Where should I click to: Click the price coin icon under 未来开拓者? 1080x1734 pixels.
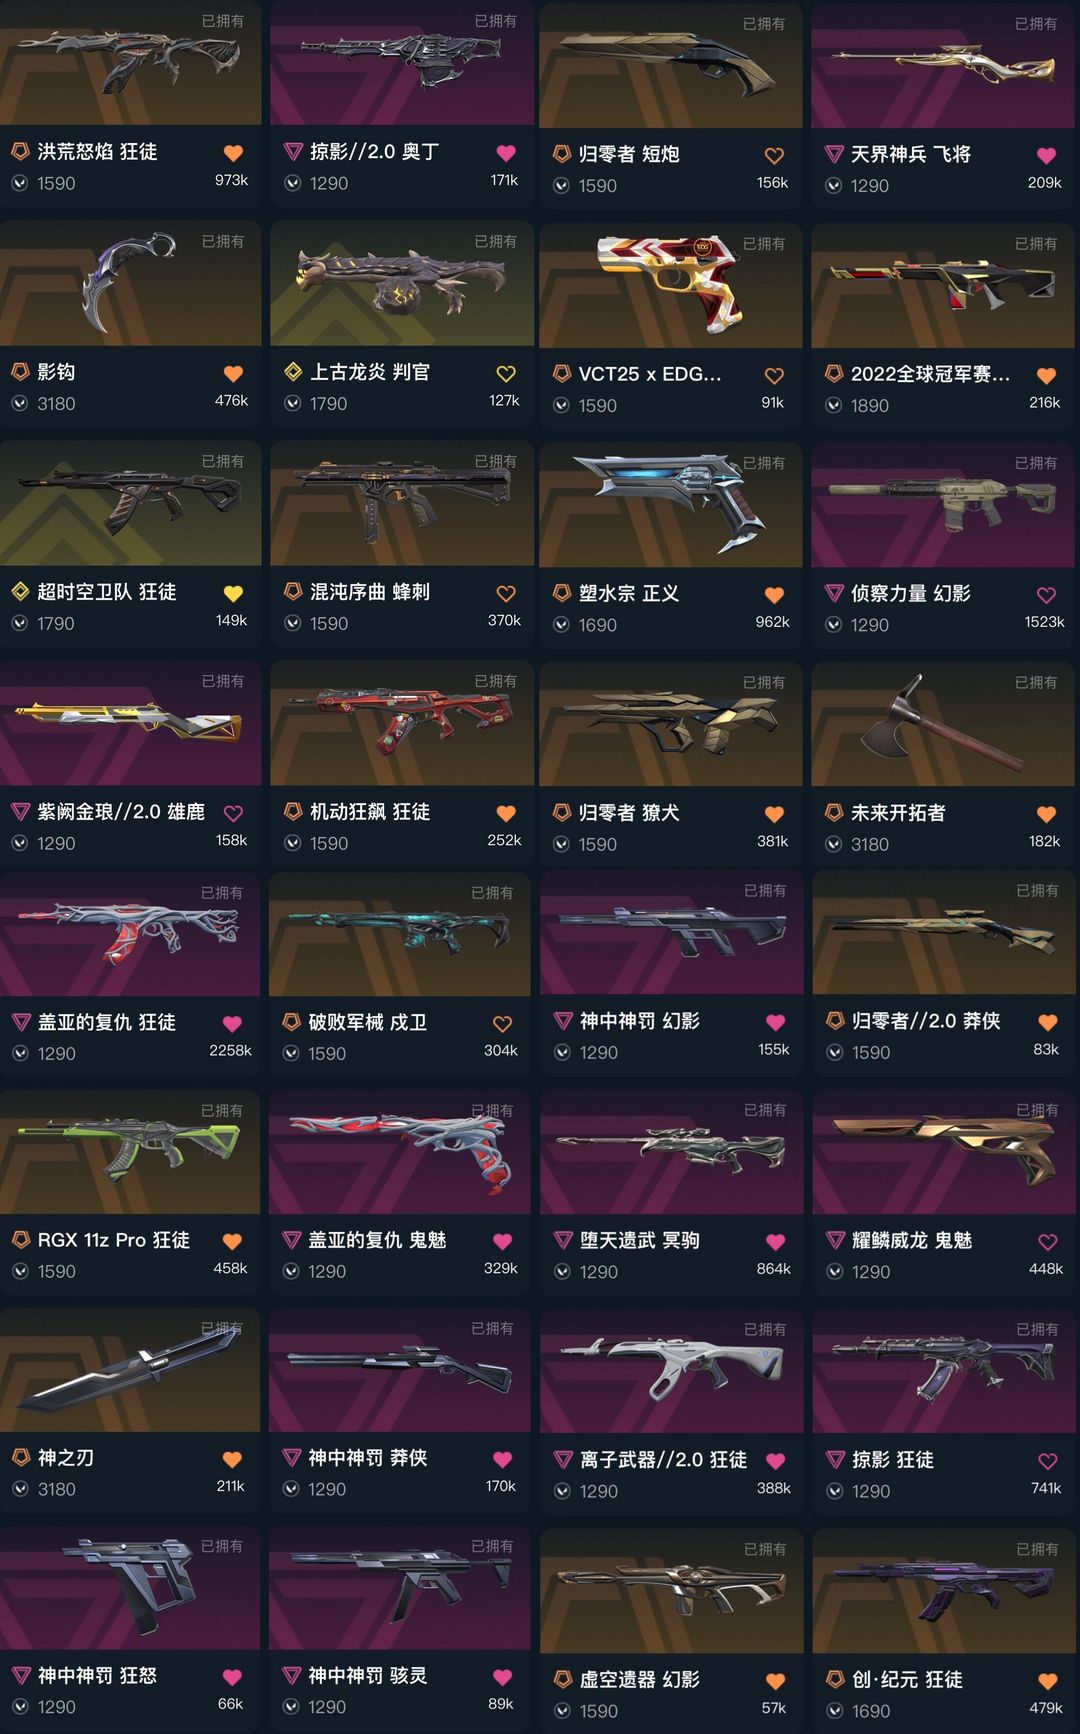[x=834, y=845]
